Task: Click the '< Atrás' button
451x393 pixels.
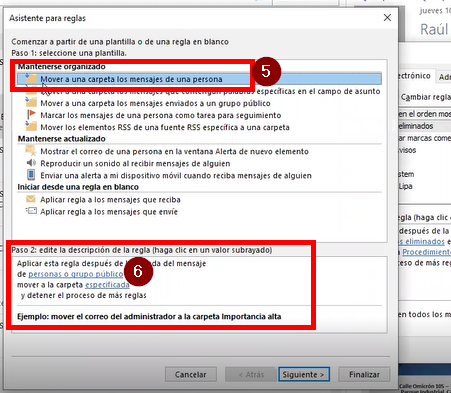Action: pyautogui.click(x=251, y=374)
